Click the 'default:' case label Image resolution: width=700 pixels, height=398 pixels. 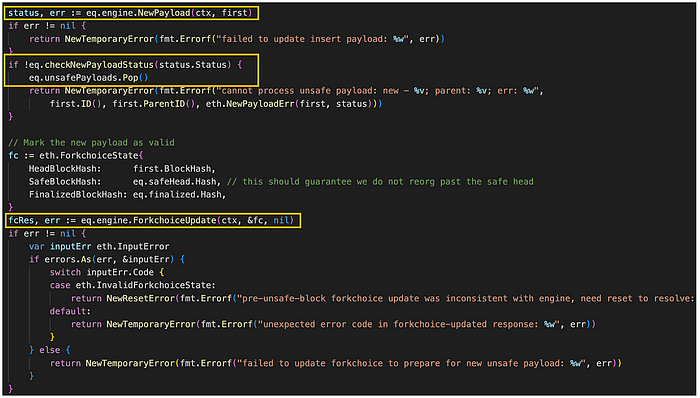(70, 311)
